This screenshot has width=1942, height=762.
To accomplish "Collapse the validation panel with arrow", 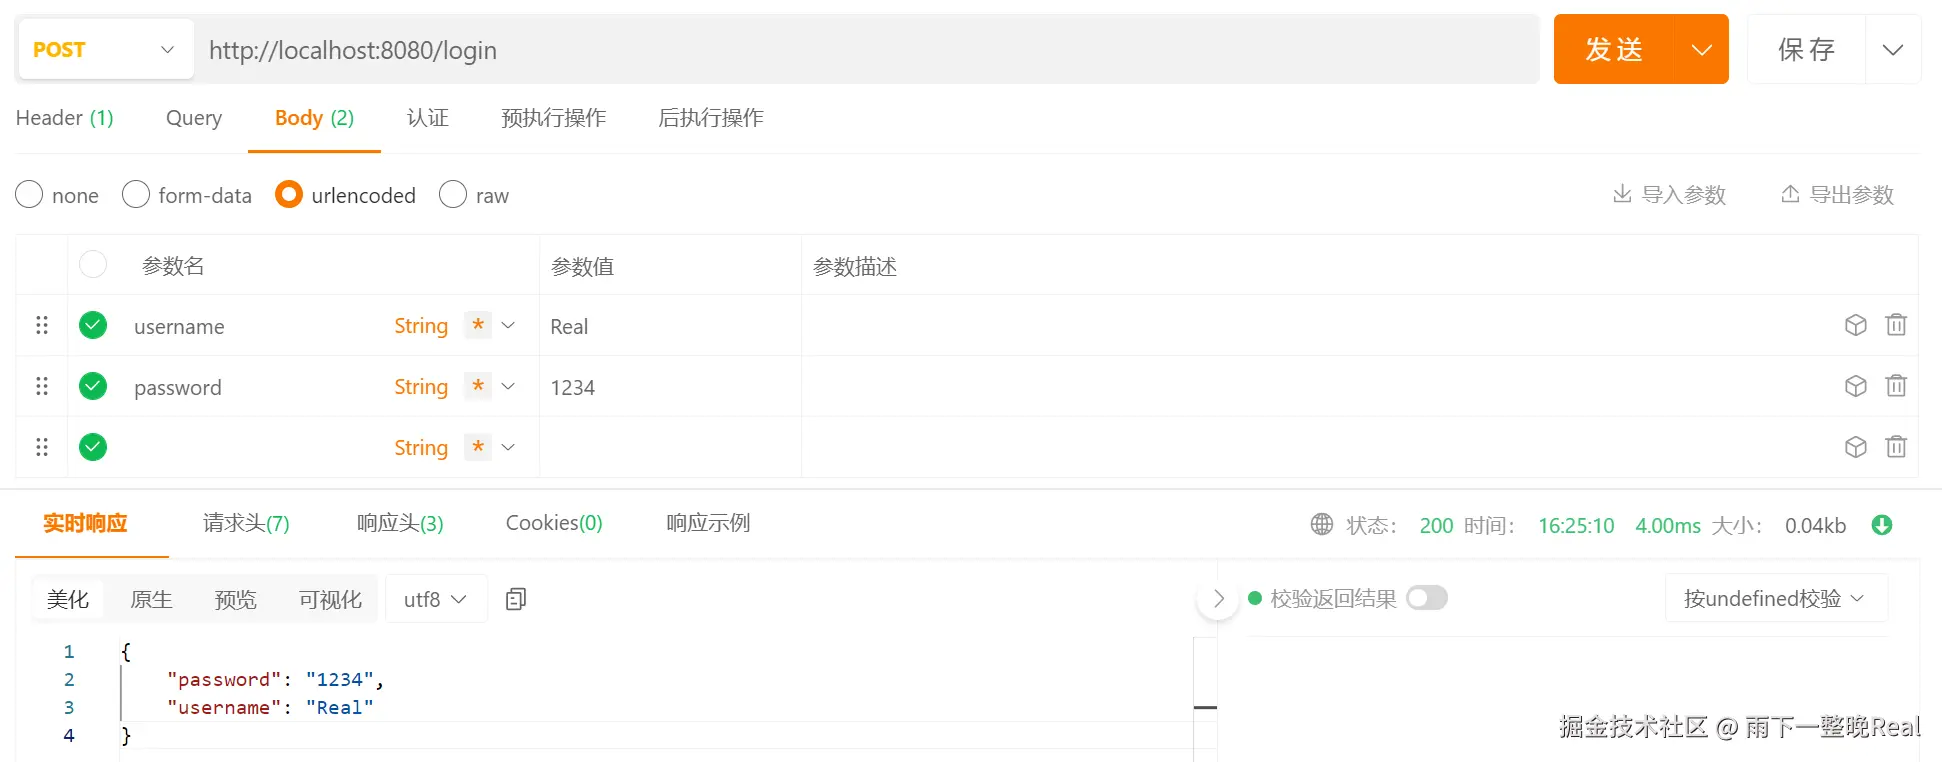I will (1218, 599).
